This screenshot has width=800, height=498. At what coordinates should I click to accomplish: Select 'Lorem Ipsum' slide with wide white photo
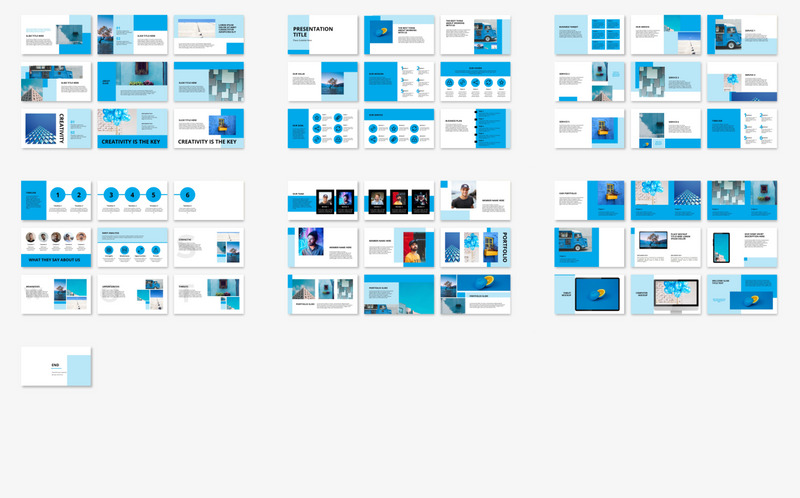(209, 35)
